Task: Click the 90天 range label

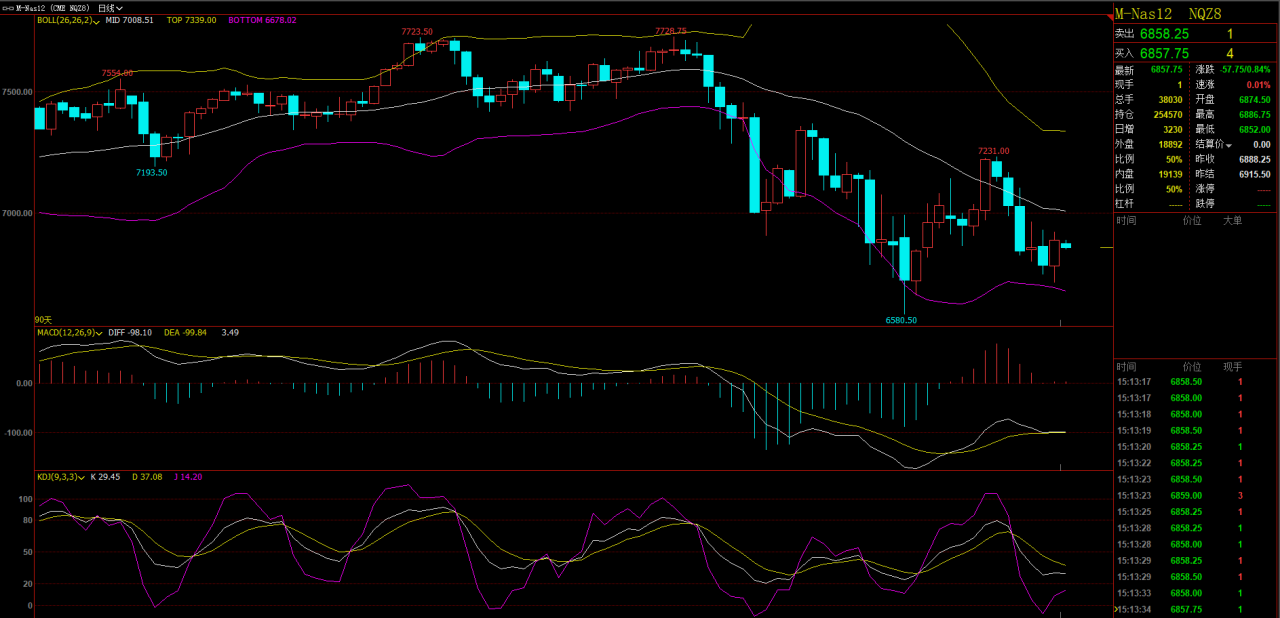Action: pyautogui.click(x=43, y=319)
